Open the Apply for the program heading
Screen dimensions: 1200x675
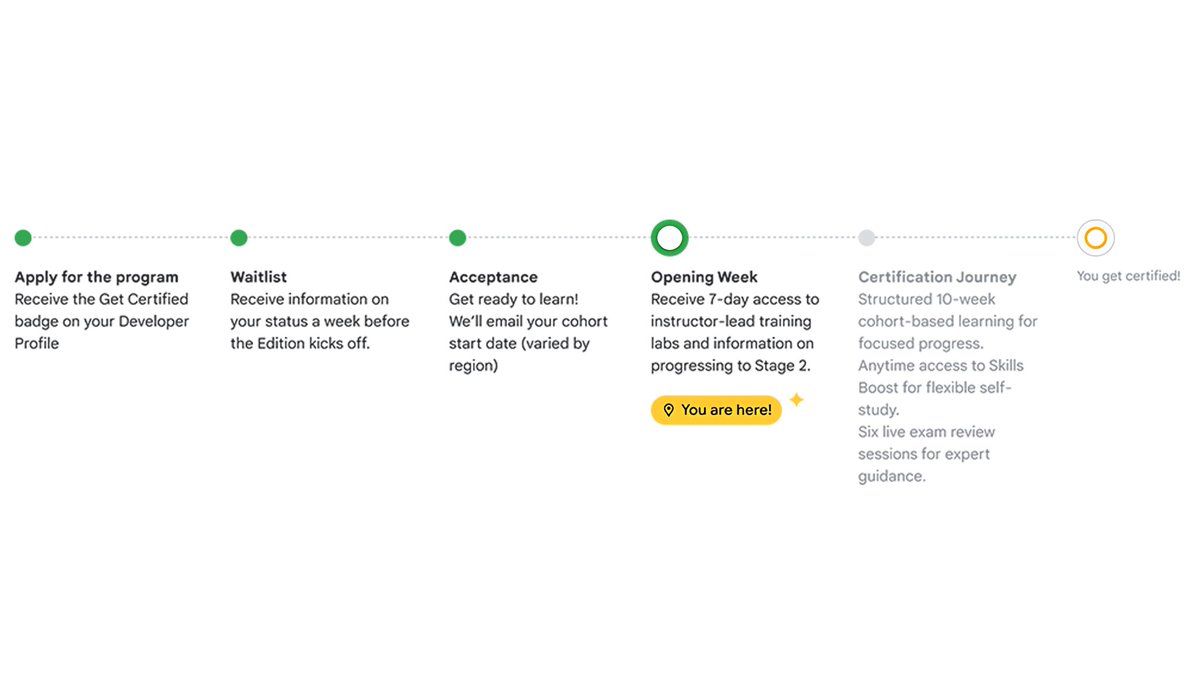tap(96, 277)
